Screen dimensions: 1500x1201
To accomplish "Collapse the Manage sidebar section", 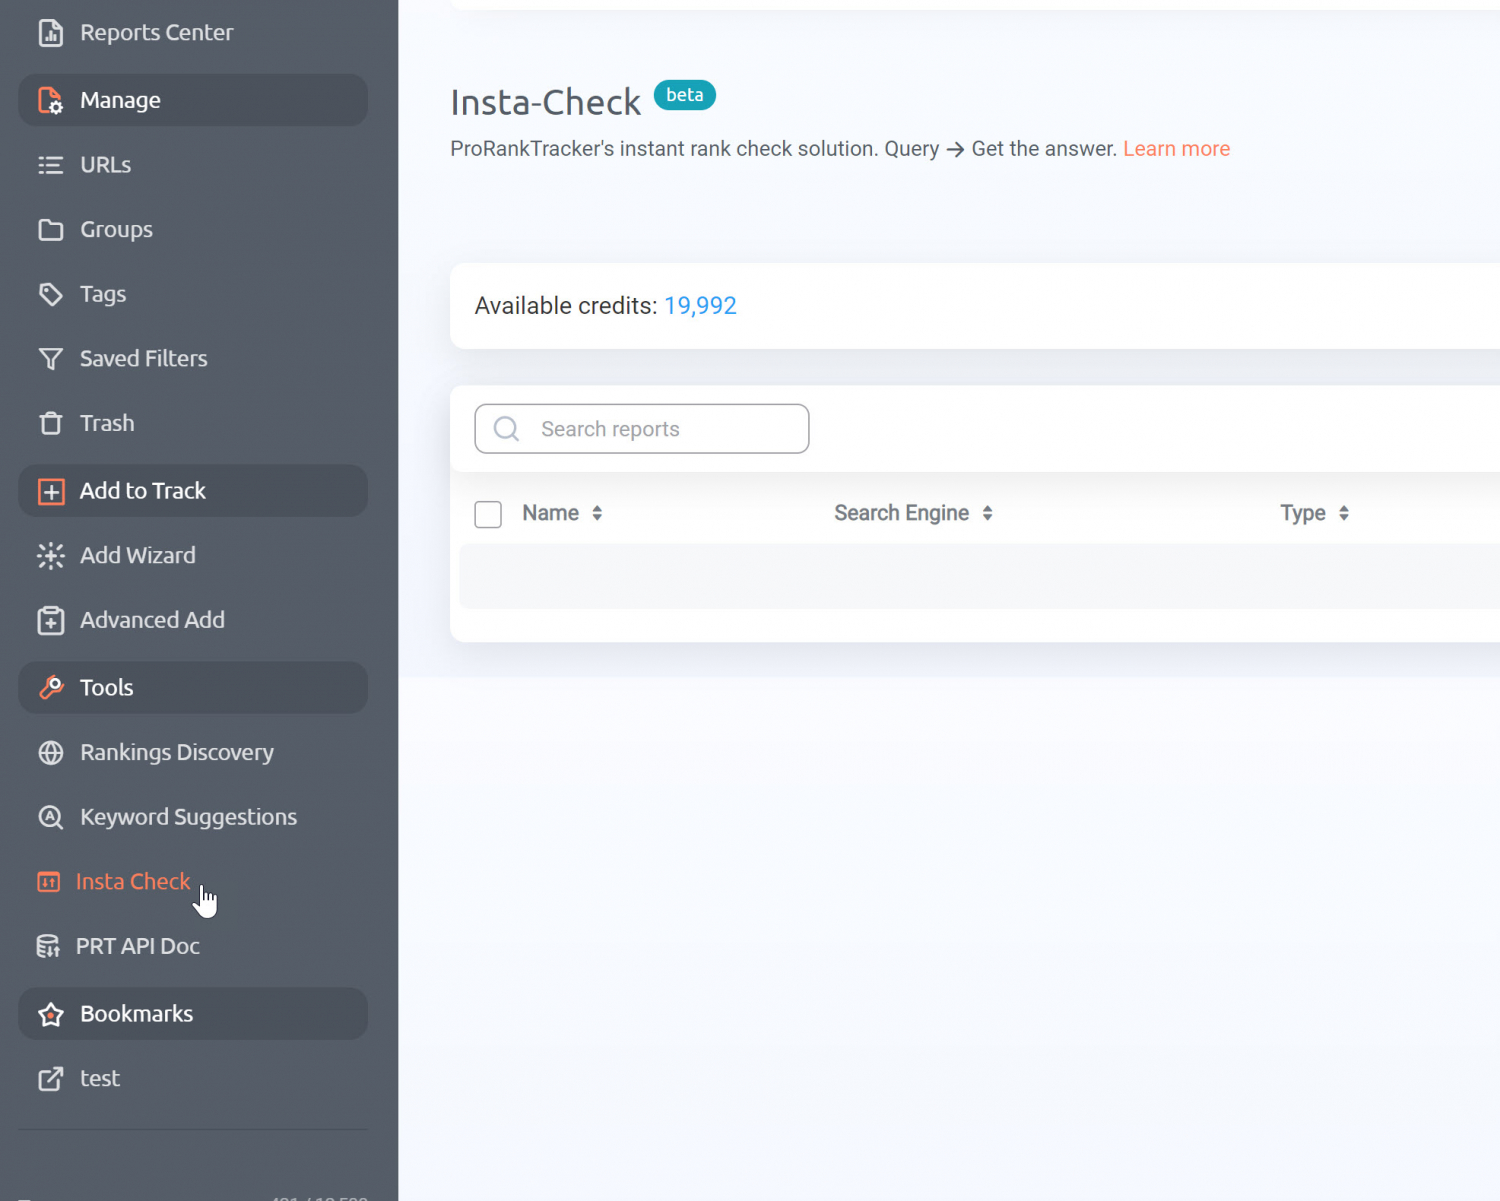I will coord(193,100).
